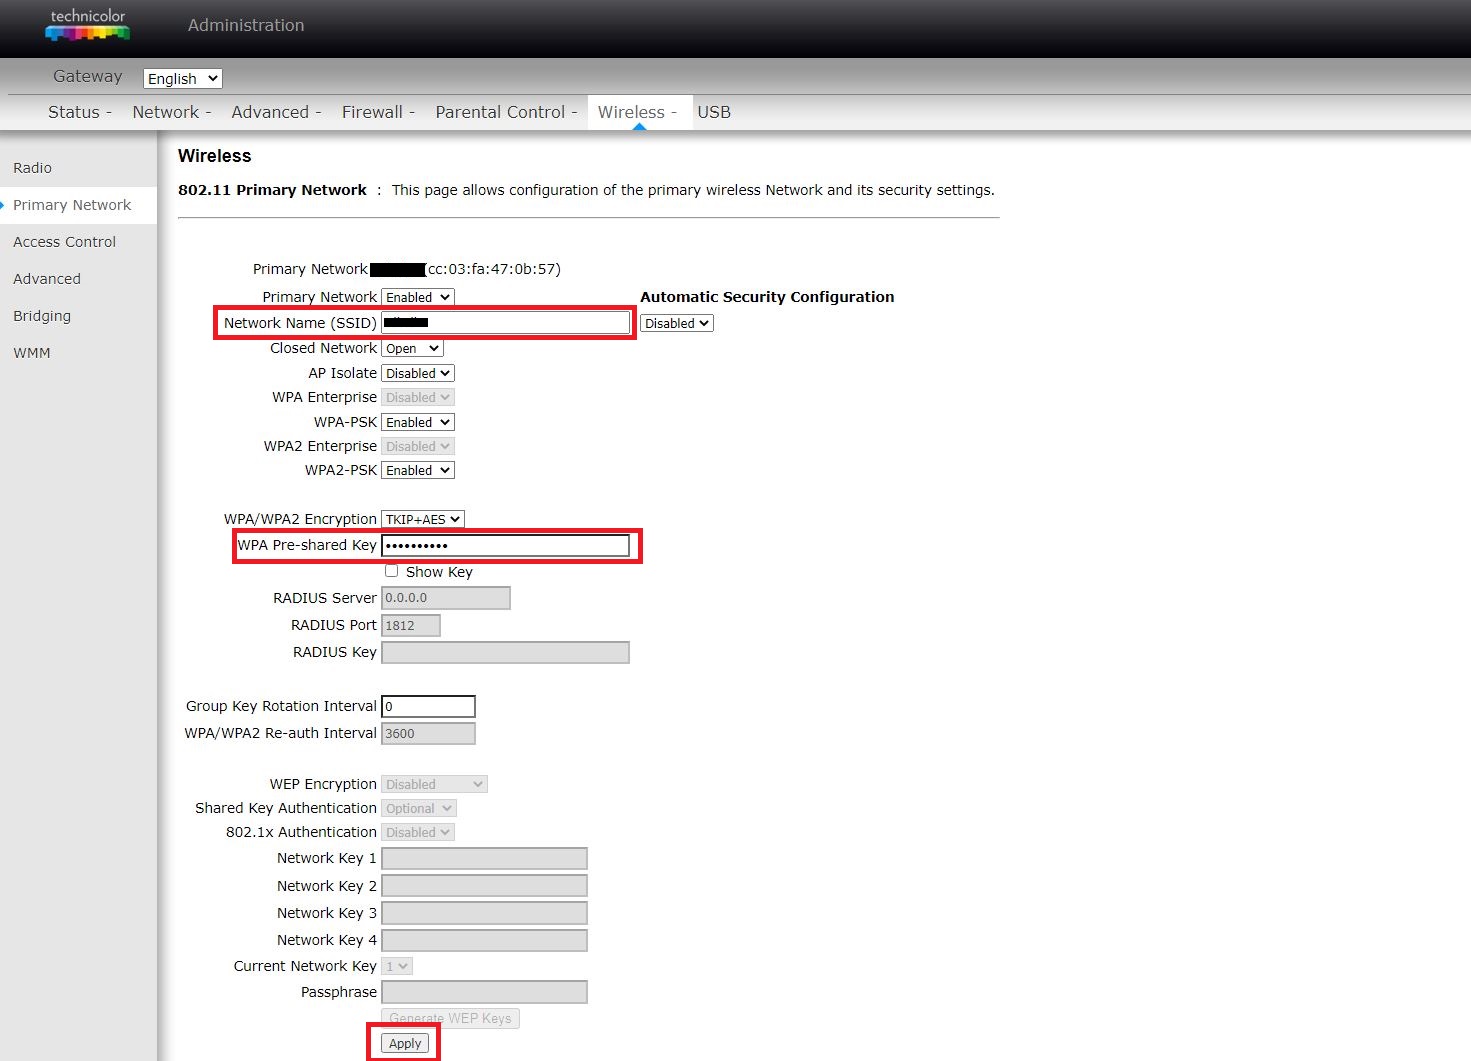This screenshot has height=1061, width=1471.
Task: Select Radio in the sidebar
Action: [32, 168]
